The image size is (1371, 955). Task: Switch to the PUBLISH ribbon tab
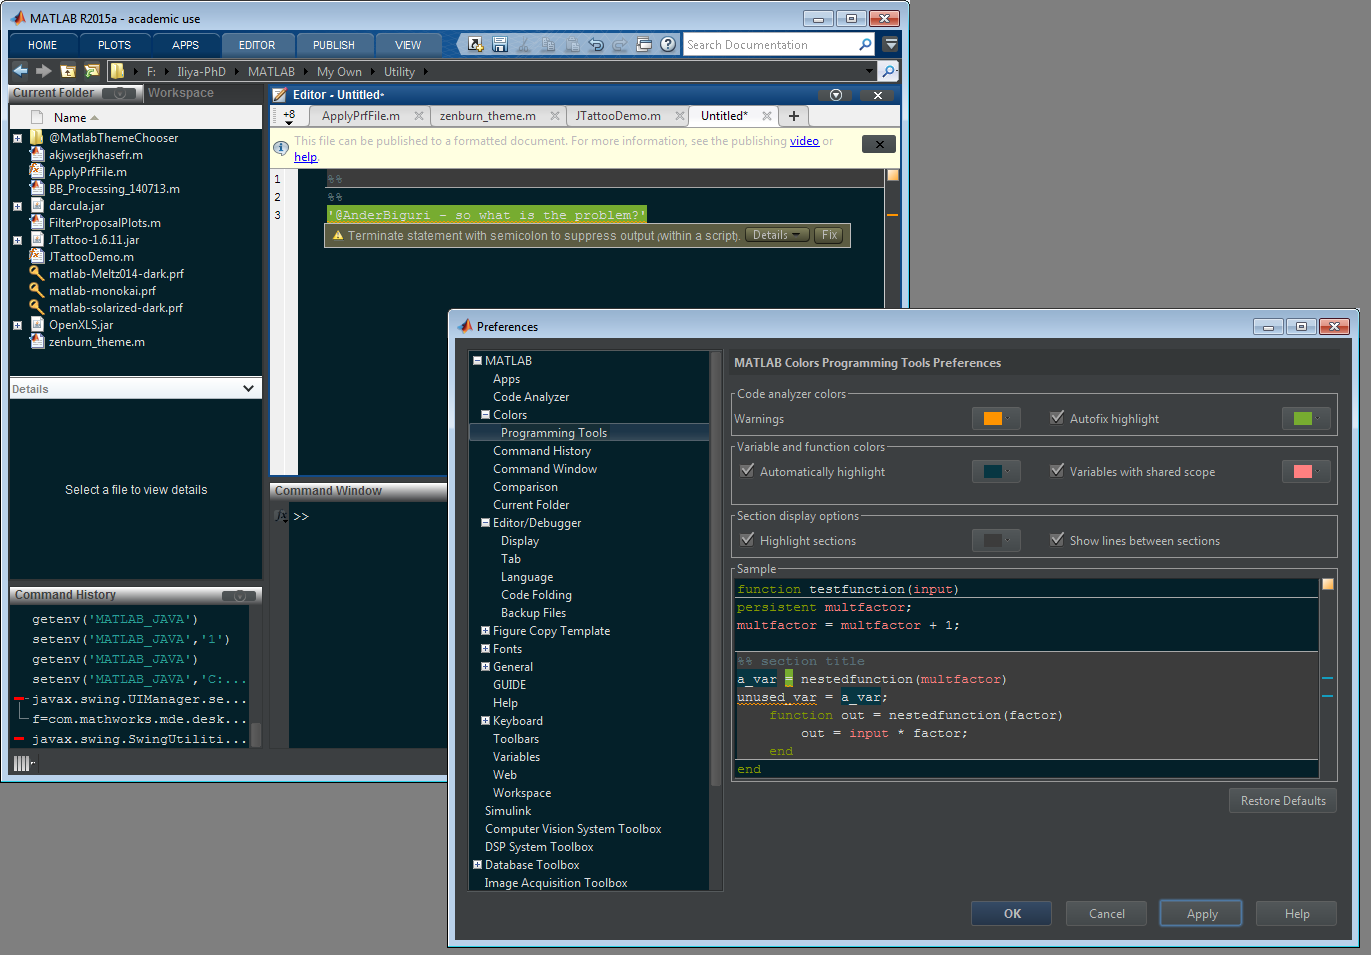[x=333, y=45]
